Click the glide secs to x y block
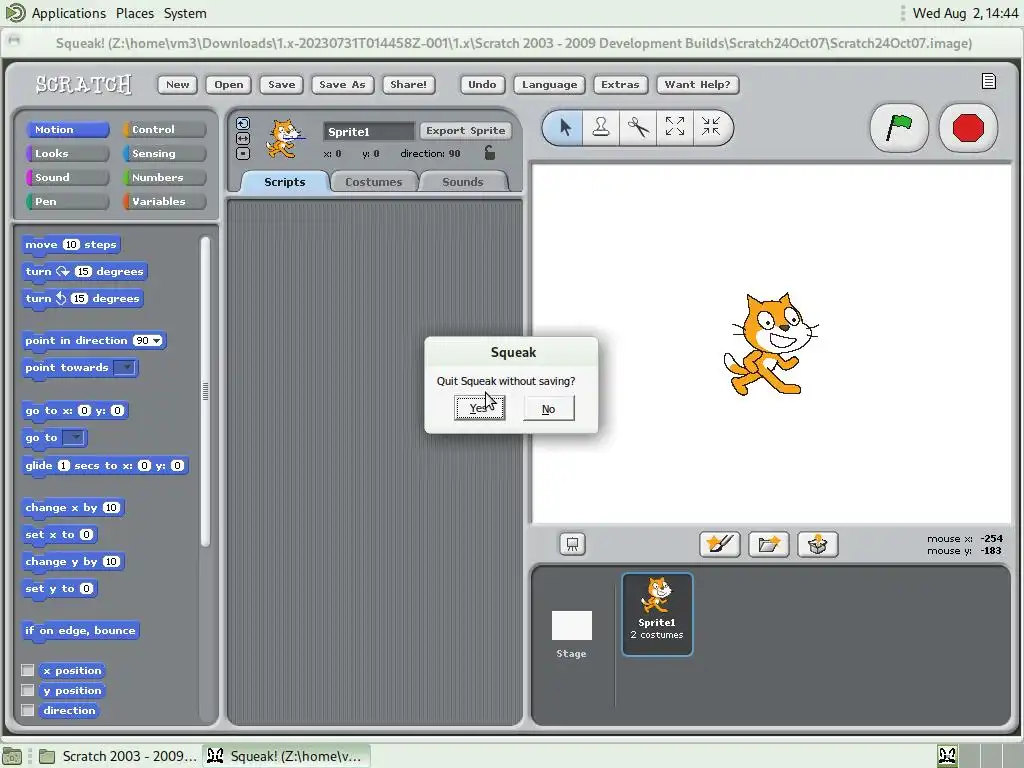The width and height of the screenshot is (1024, 768). coord(105,466)
